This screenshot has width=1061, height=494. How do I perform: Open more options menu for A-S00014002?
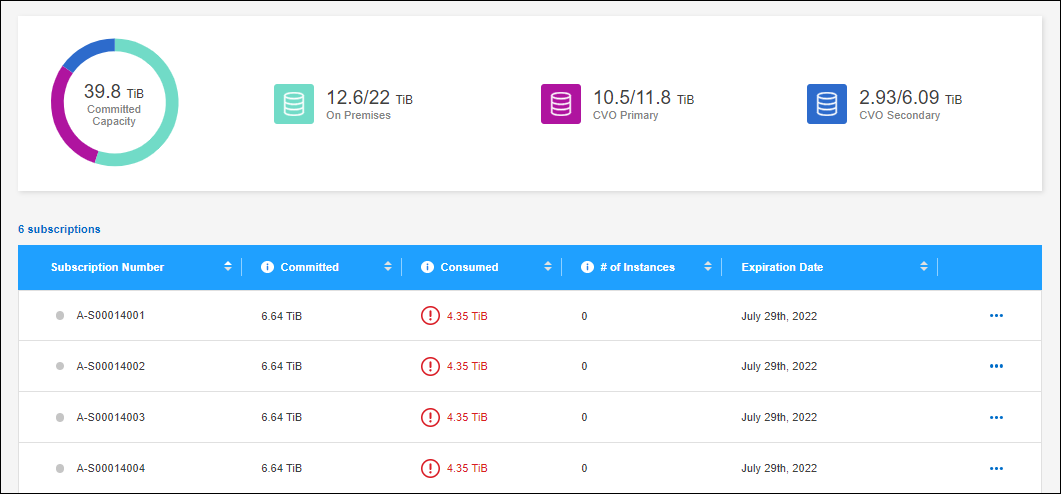tap(996, 366)
